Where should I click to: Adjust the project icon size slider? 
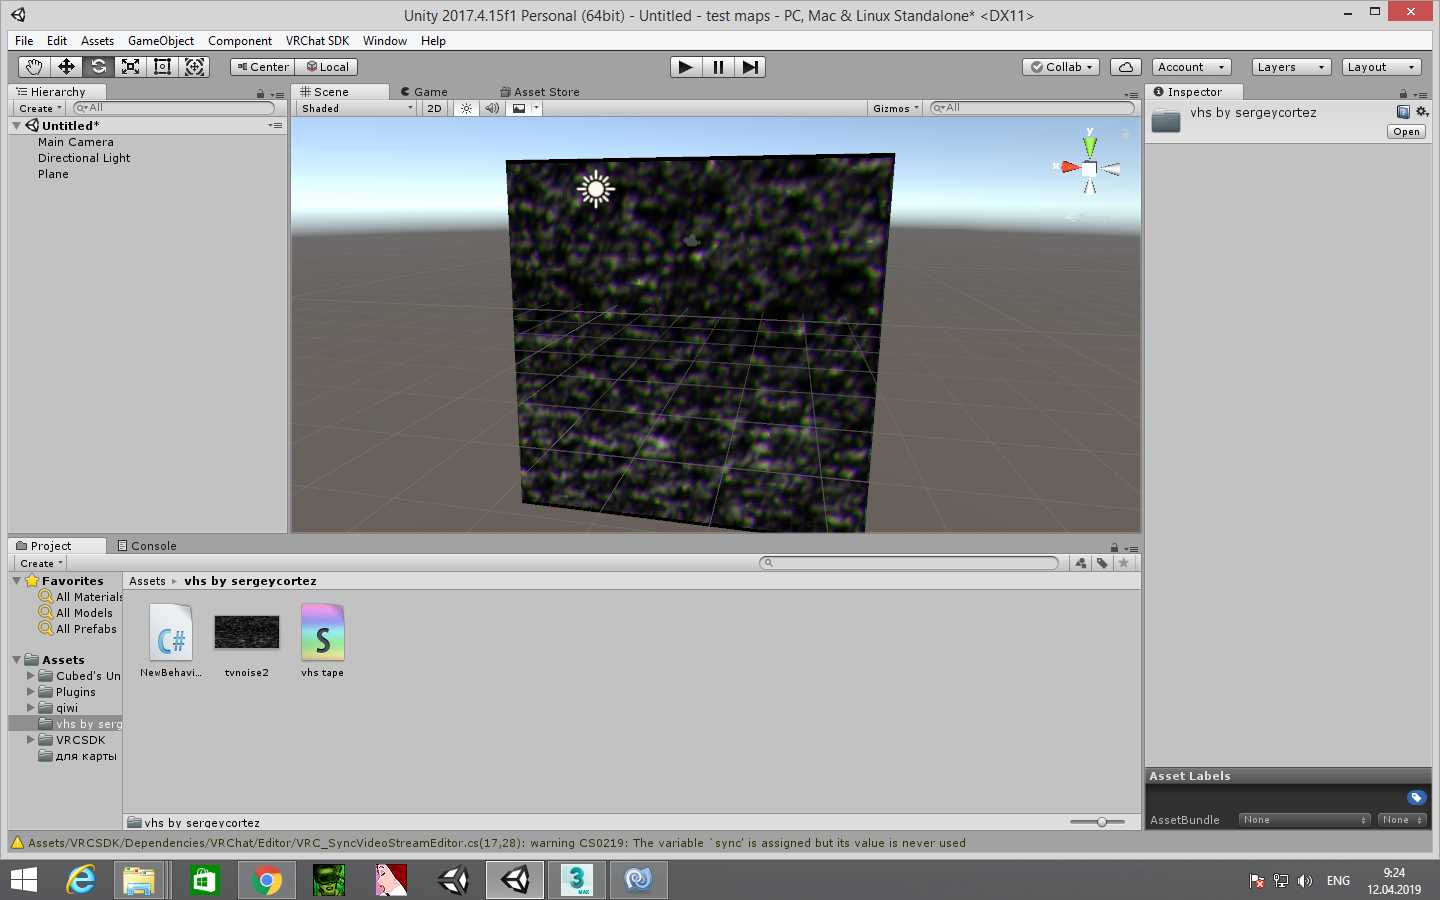pyautogui.click(x=1101, y=822)
